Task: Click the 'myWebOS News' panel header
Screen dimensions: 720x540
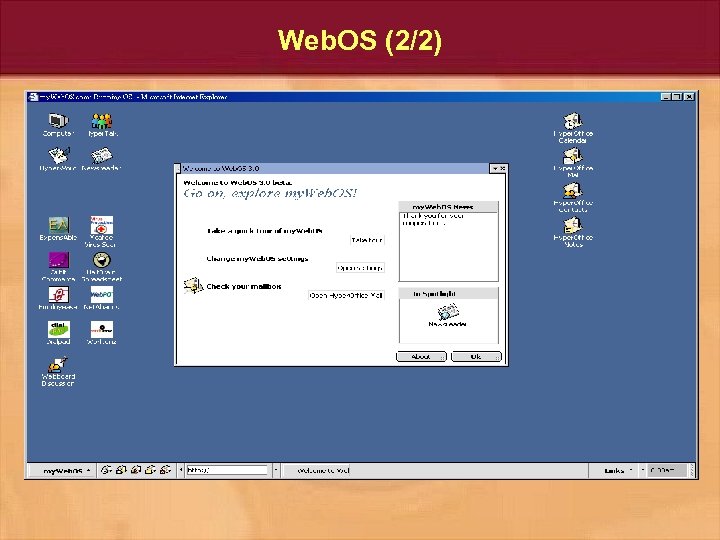Action: [449, 207]
